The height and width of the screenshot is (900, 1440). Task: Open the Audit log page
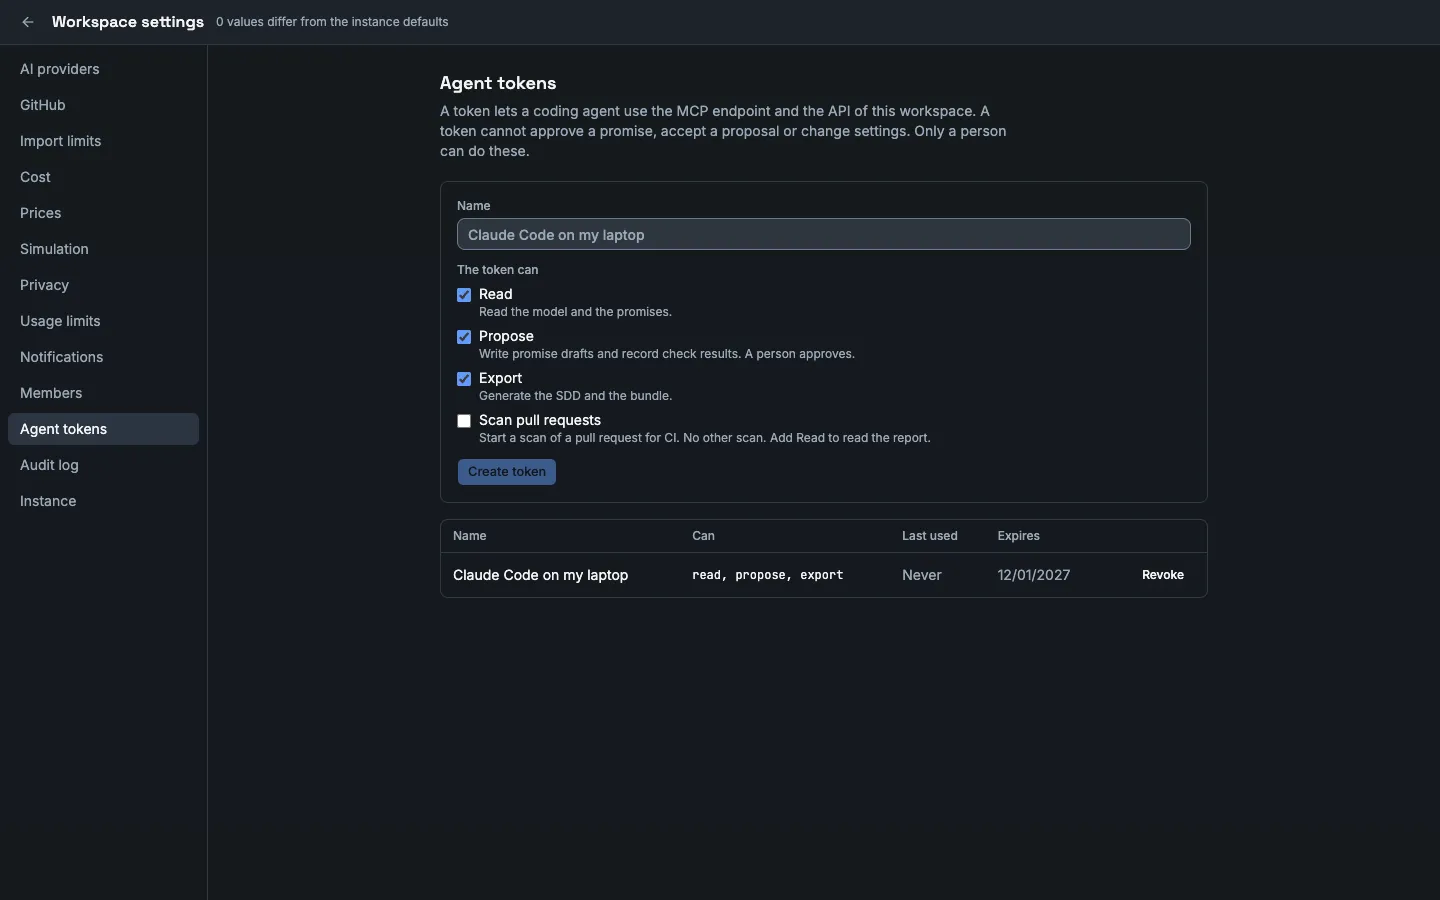click(x=103, y=465)
